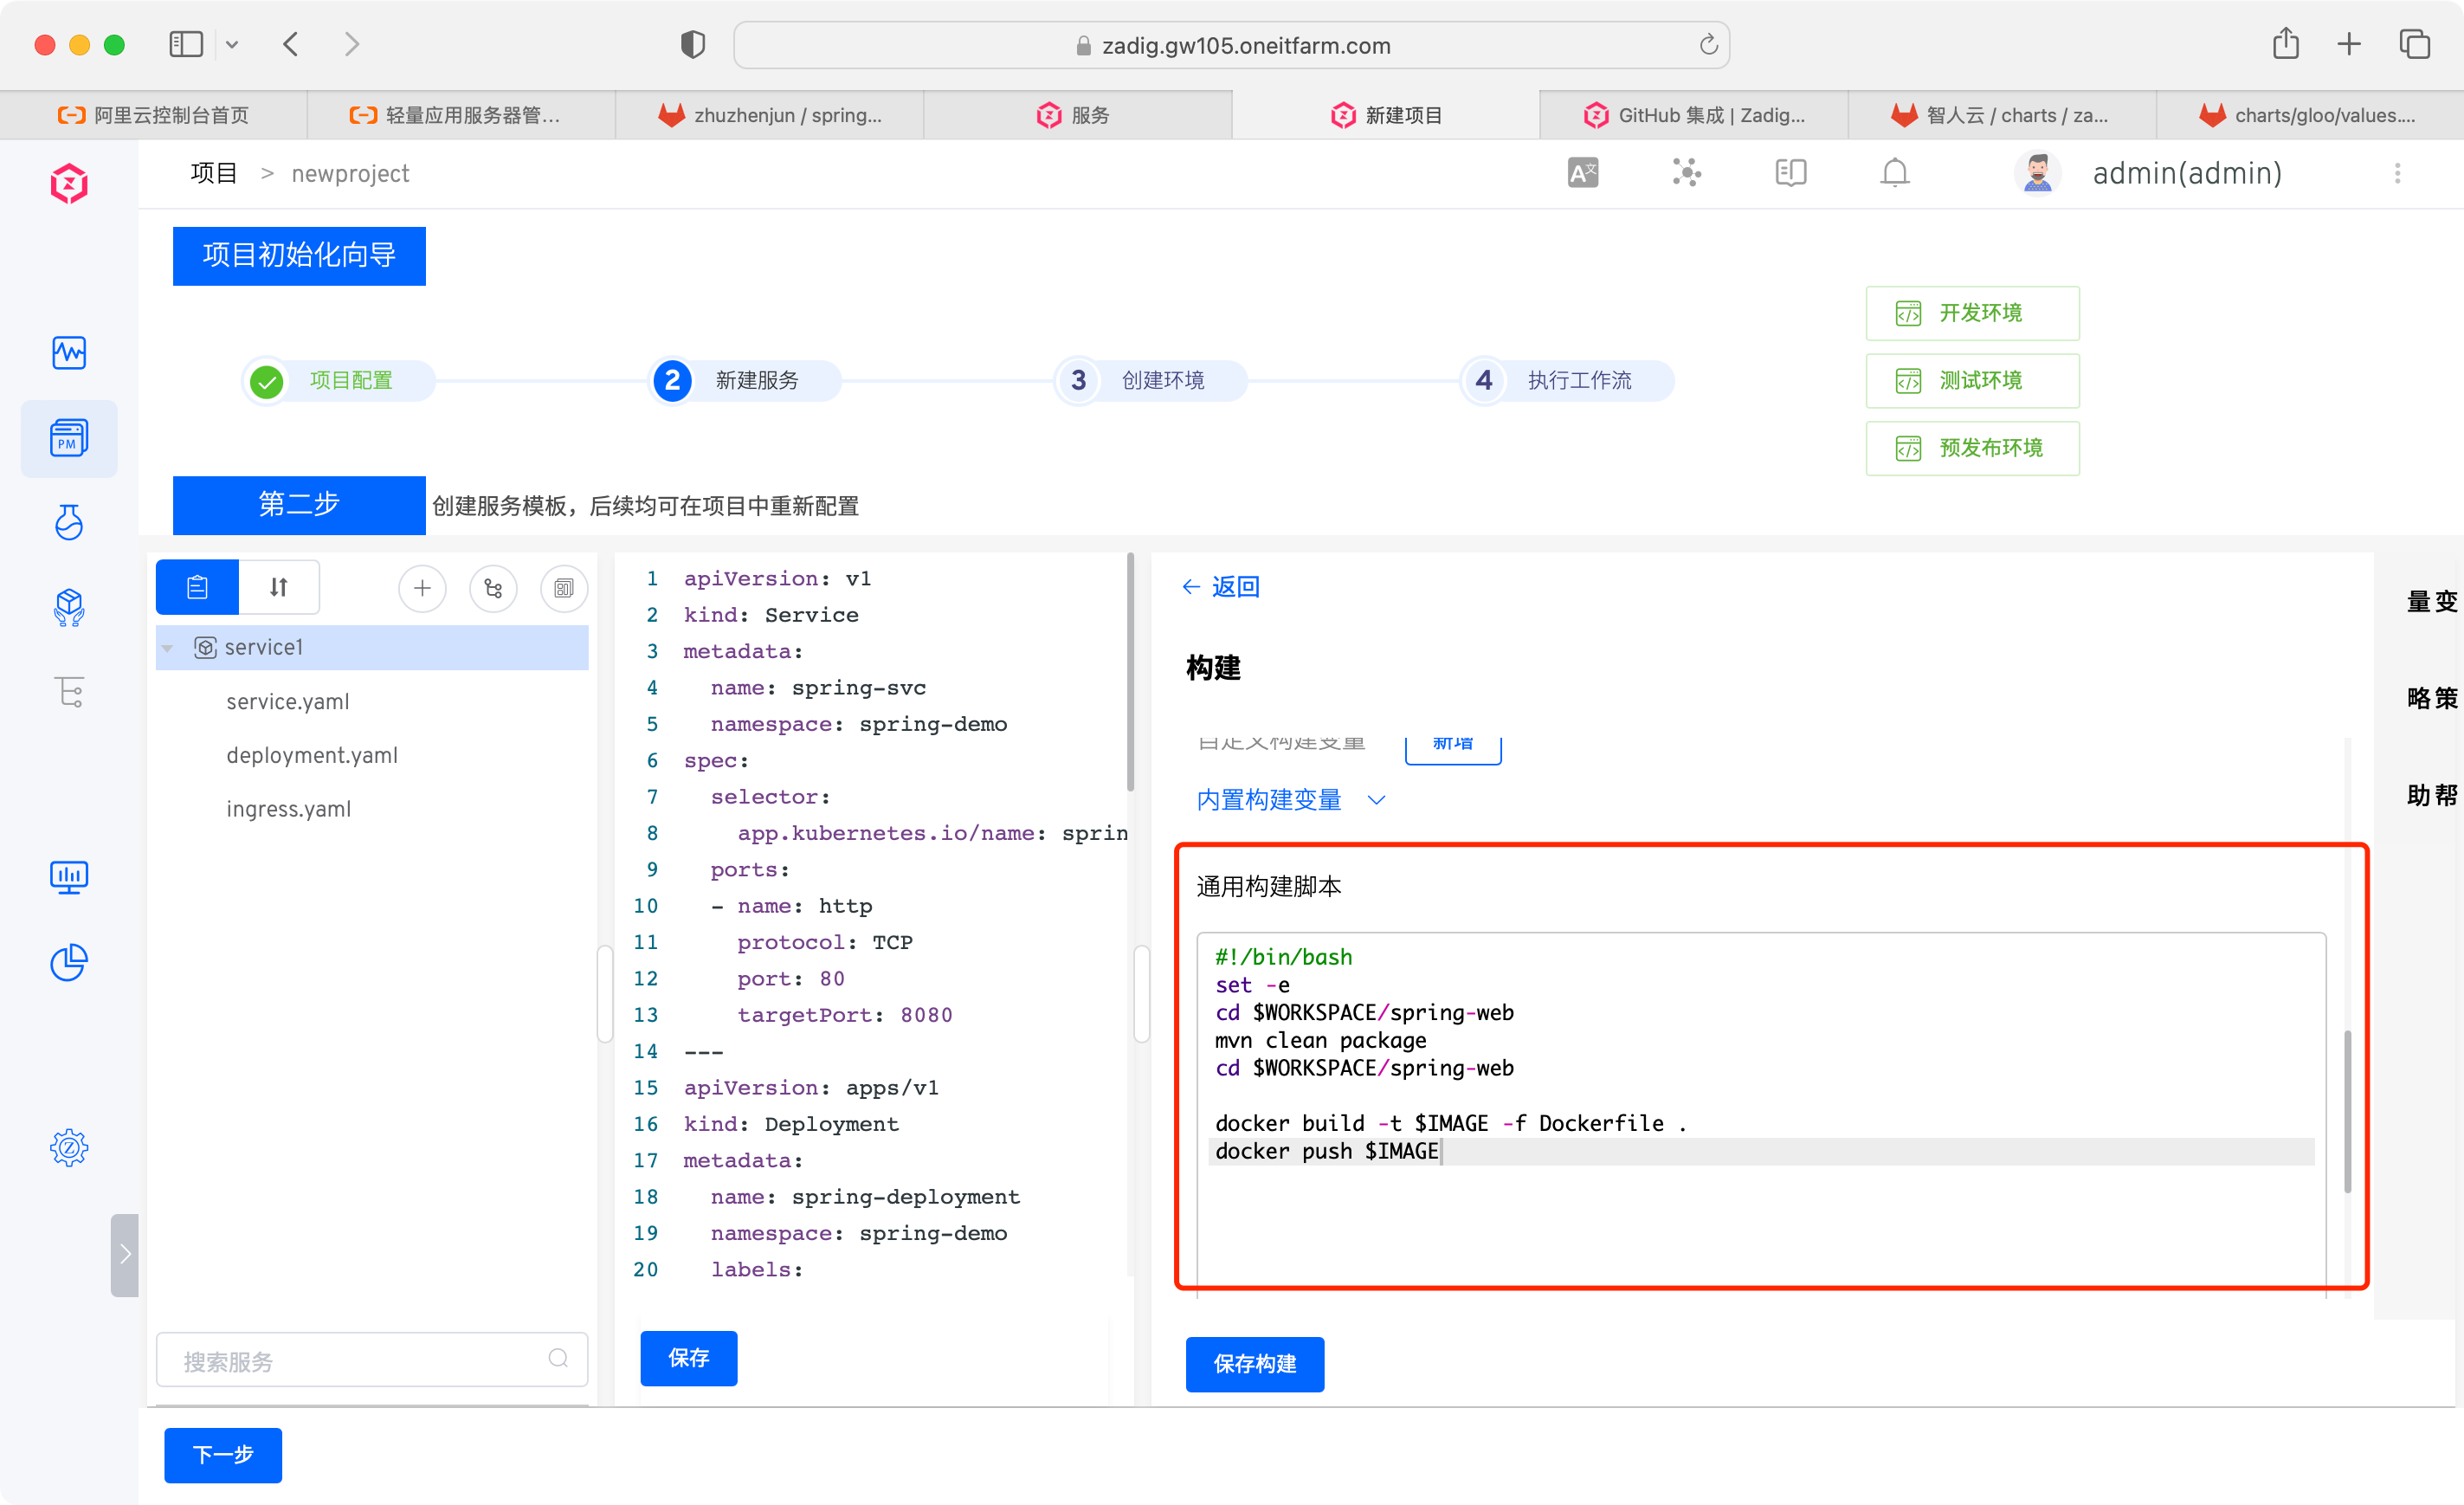The image size is (2464, 1505).
Task: Click the 保存构建 button
Action: pos(1255,1364)
